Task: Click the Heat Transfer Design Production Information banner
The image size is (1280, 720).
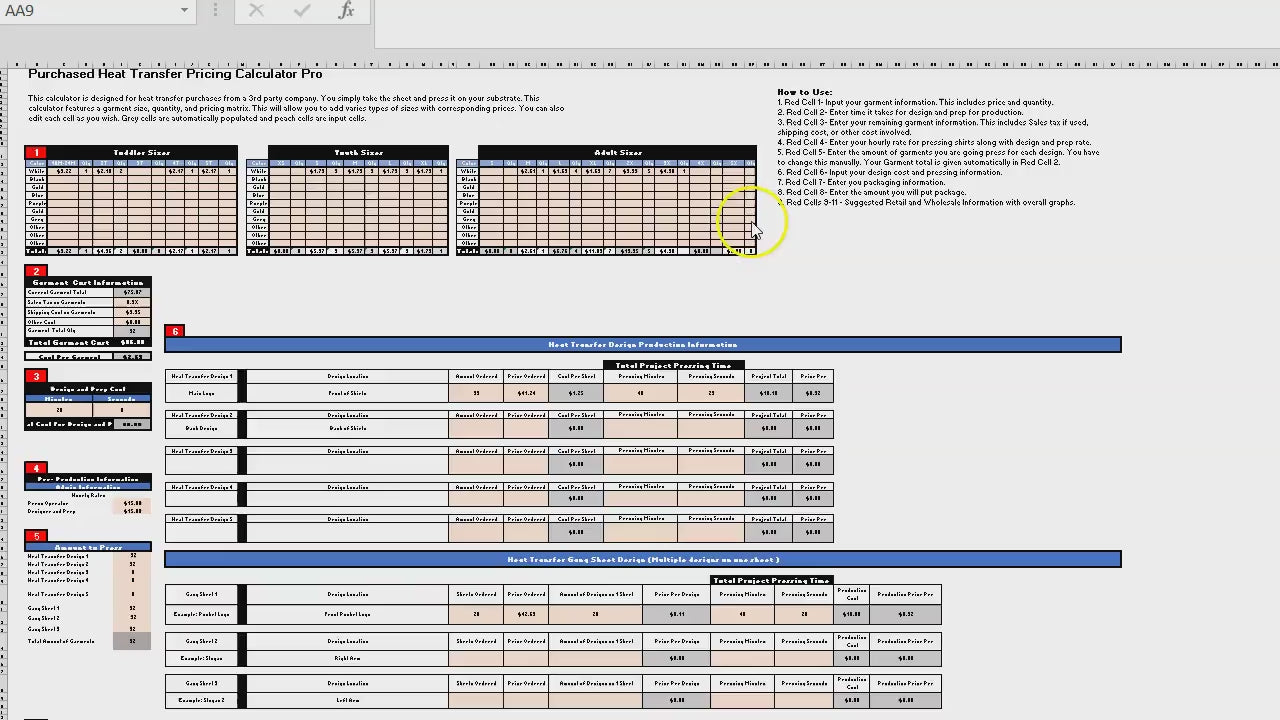Action: pyautogui.click(x=642, y=345)
